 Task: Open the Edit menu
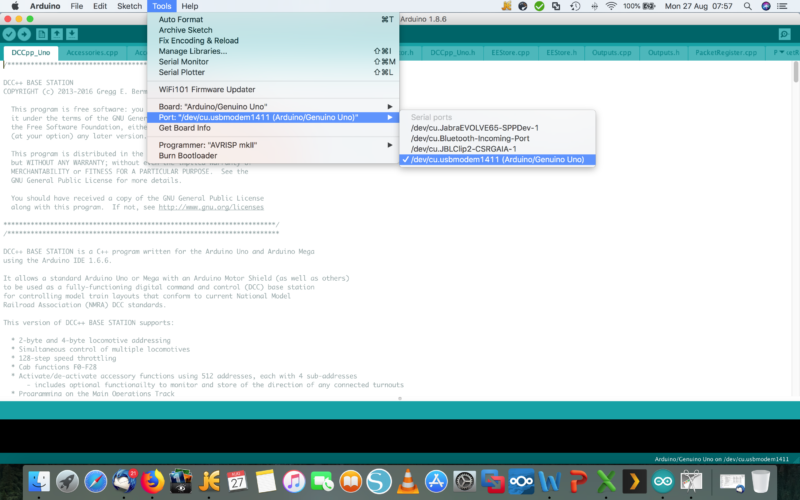pyautogui.click(x=100, y=6)
